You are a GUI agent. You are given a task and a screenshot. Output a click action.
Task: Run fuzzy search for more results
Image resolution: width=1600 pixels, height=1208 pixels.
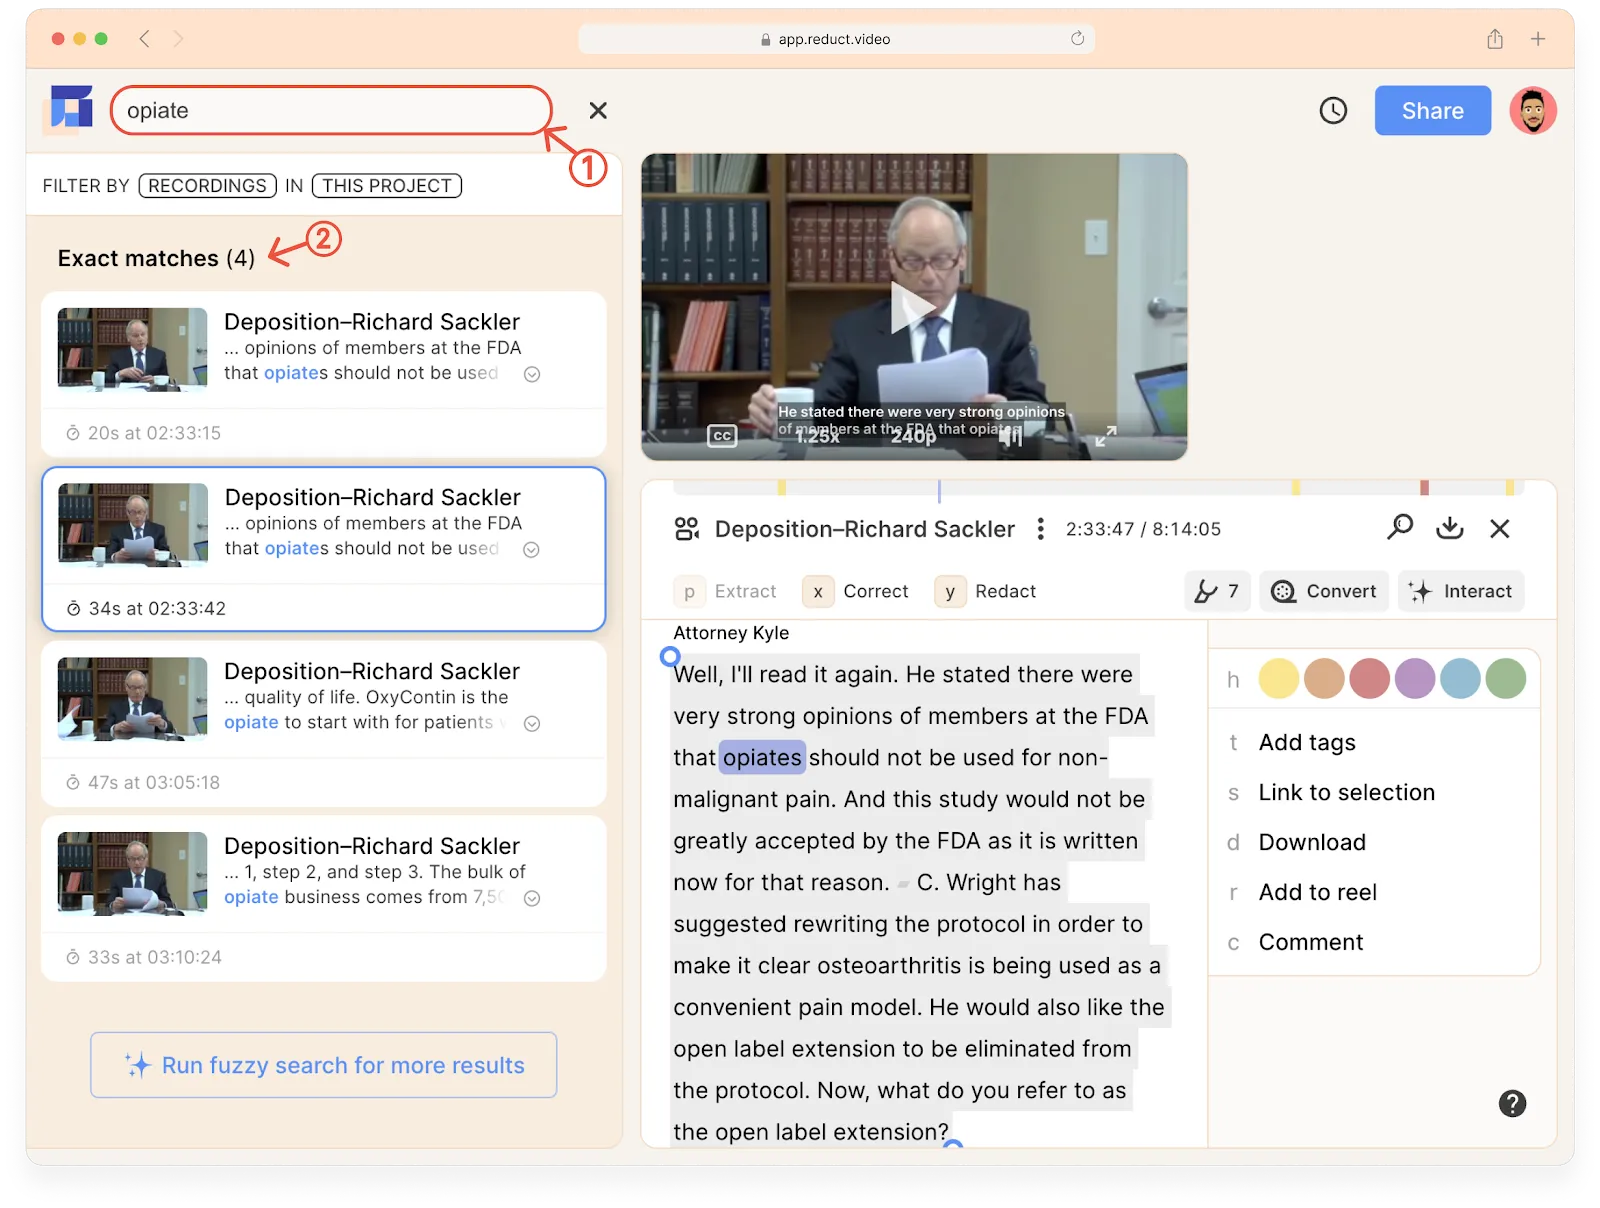coord(324,1065)
